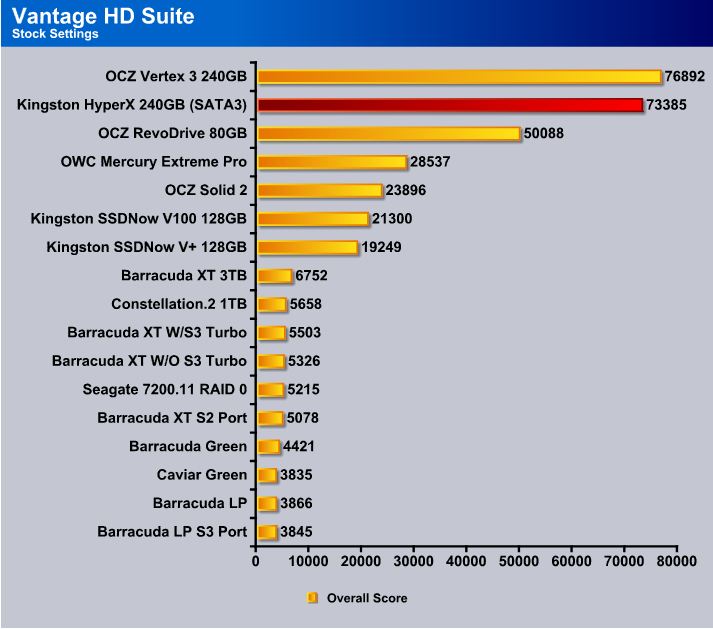Click the 'Barracuda XT 3TB' label
Viewport: 713px width, 629px height.
point(184,276)
